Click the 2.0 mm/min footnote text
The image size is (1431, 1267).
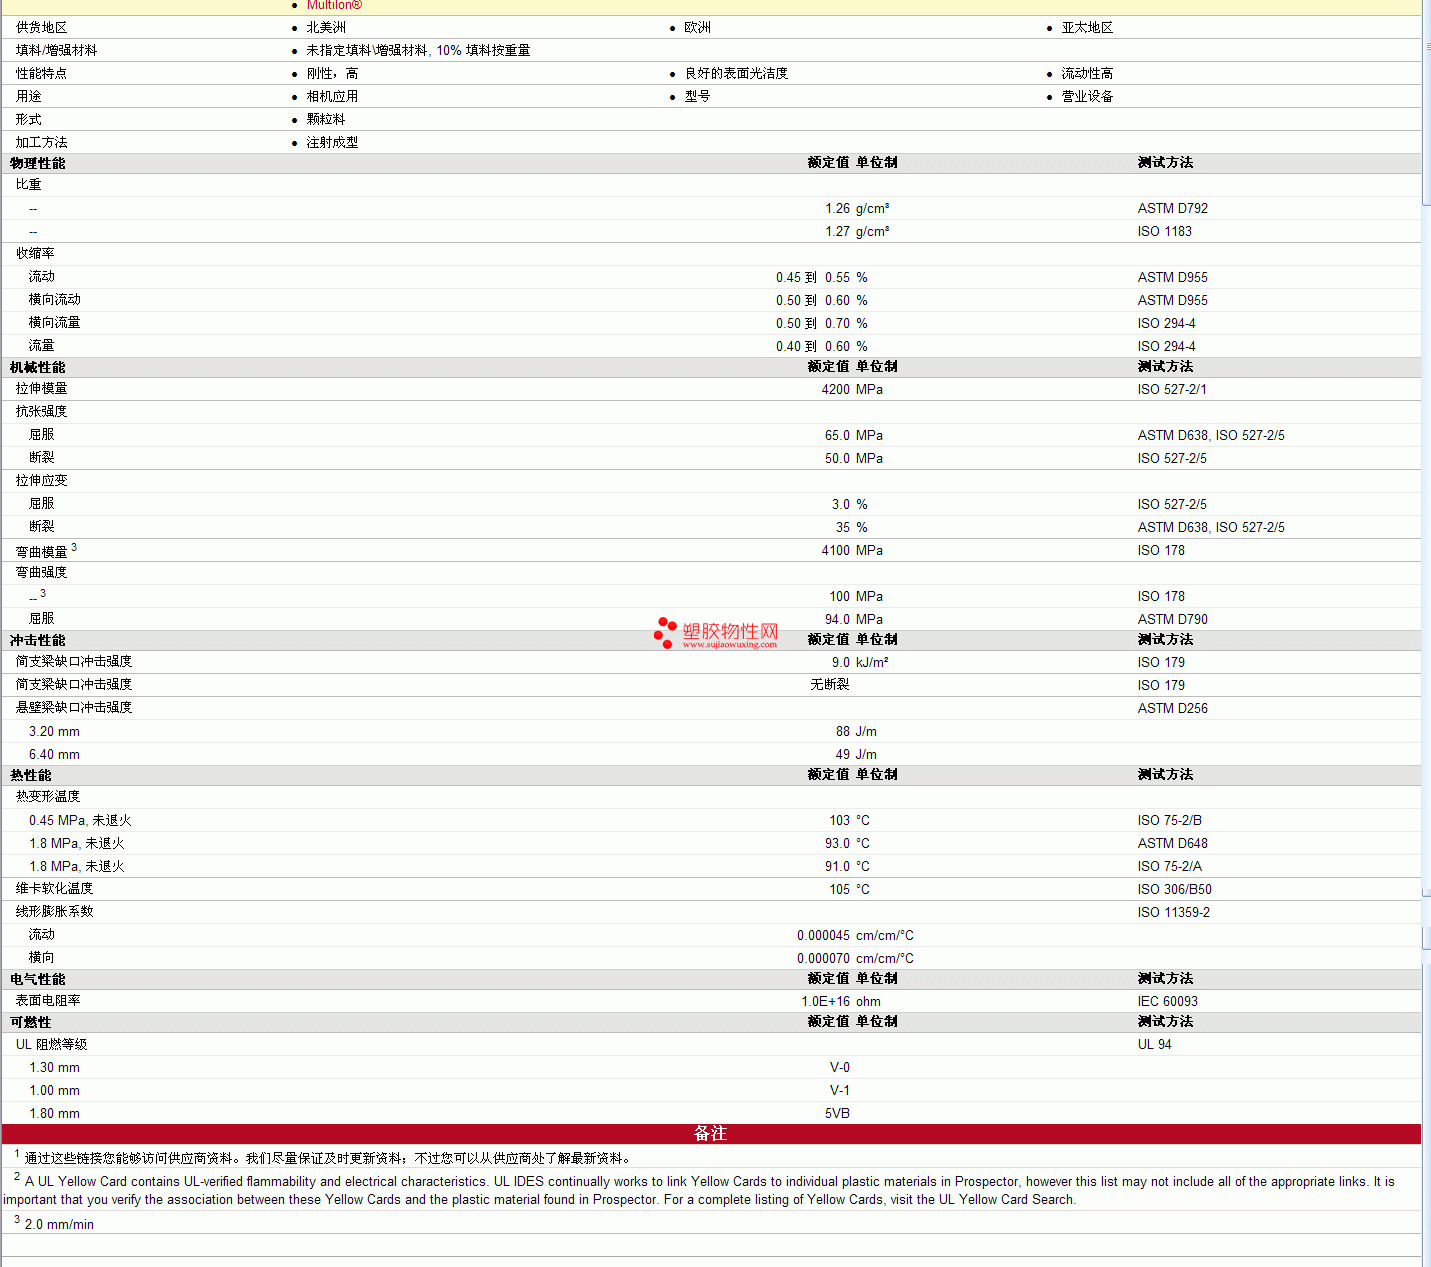pyautogui.click(x=59, y=1225)
